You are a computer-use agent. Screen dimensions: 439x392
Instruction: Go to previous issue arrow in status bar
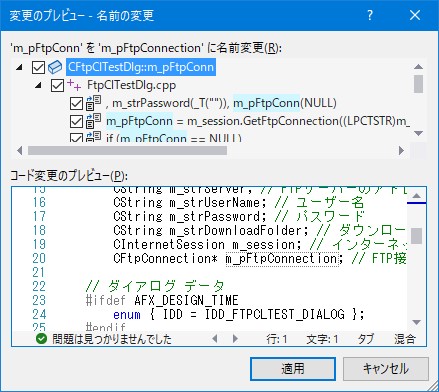click(215, 339)
